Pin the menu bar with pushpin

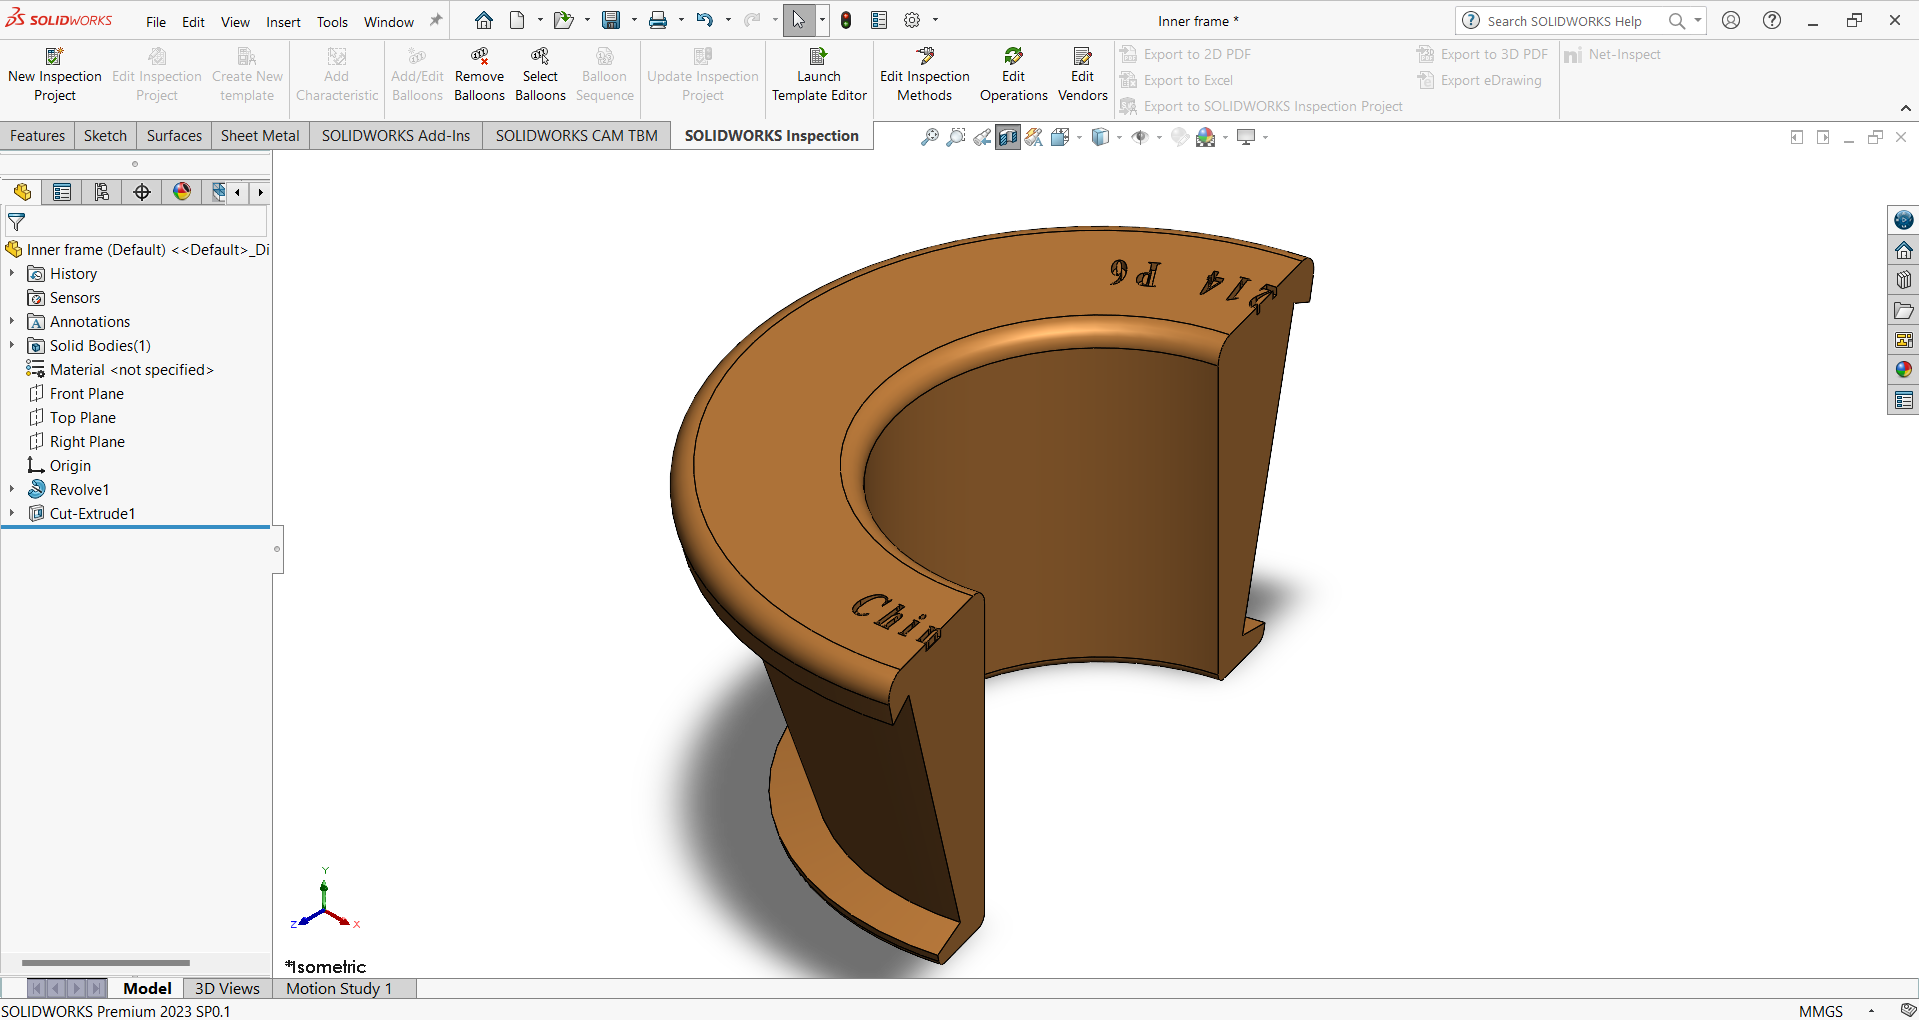(x=436, y=21)
